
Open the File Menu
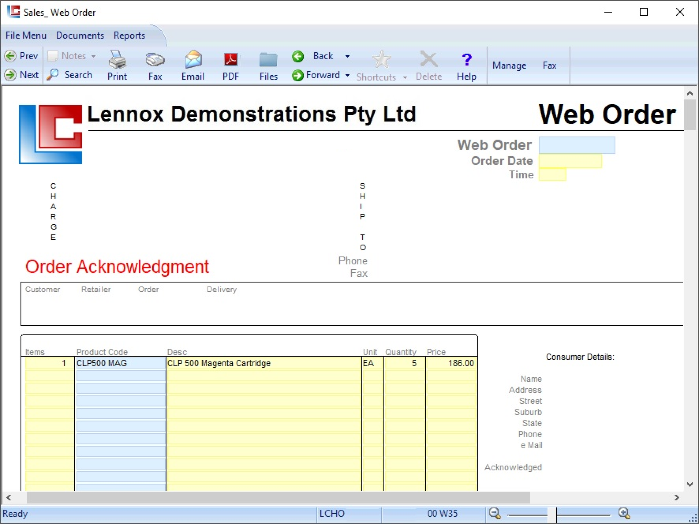point(26,35)
